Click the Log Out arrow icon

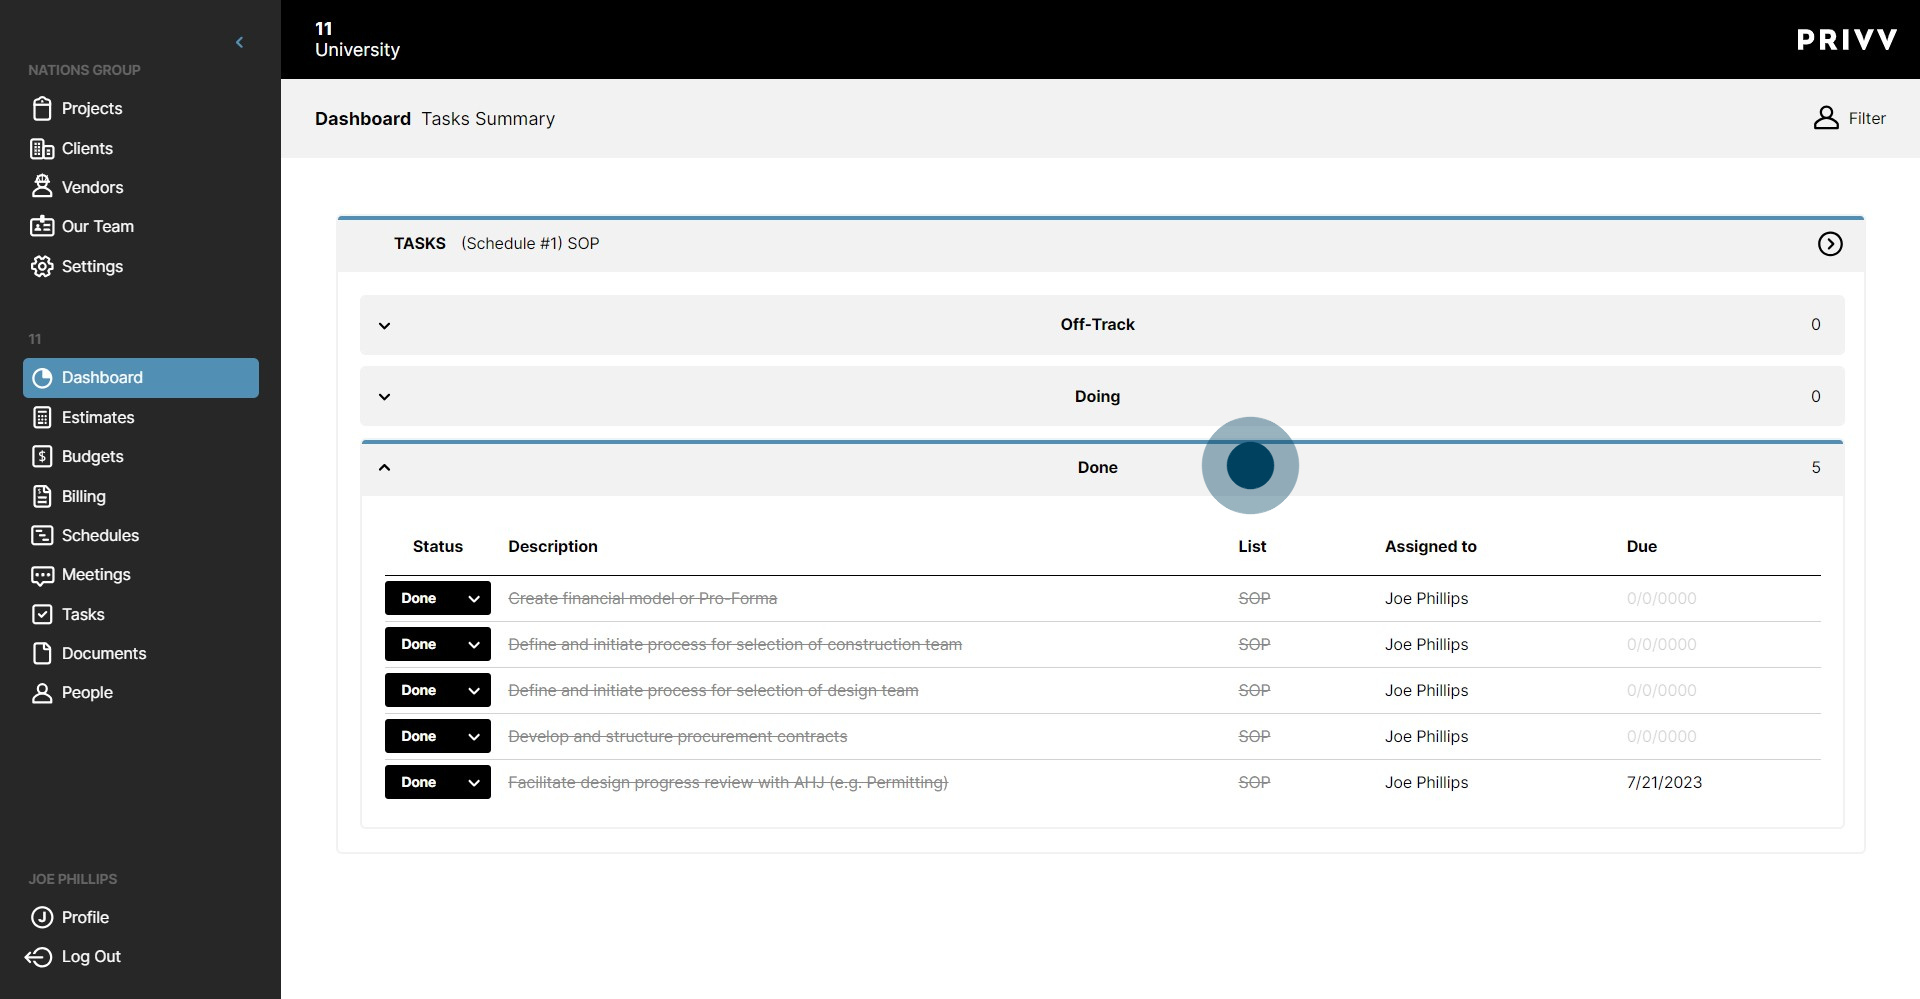coord(38,957)
